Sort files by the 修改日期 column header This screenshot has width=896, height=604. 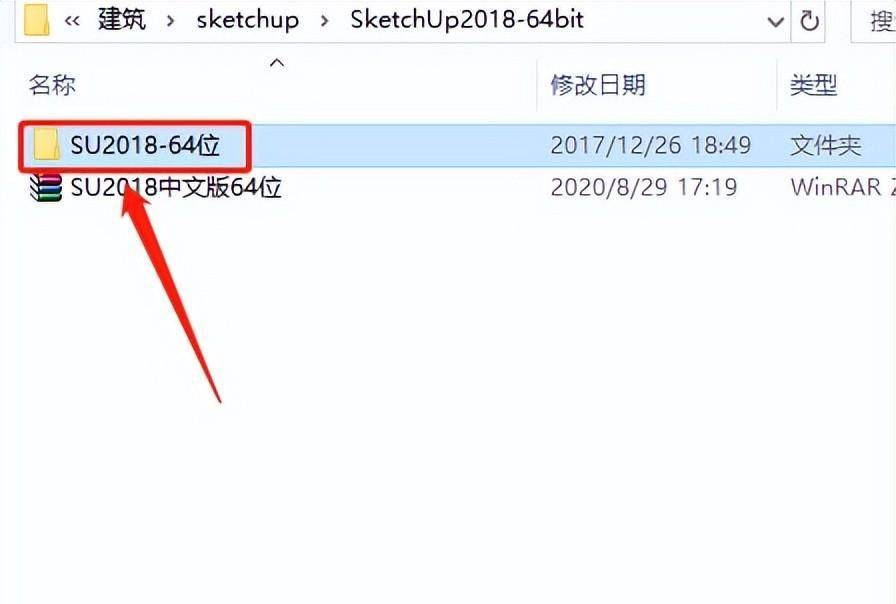pyautogui.click(x=598, y=85)
